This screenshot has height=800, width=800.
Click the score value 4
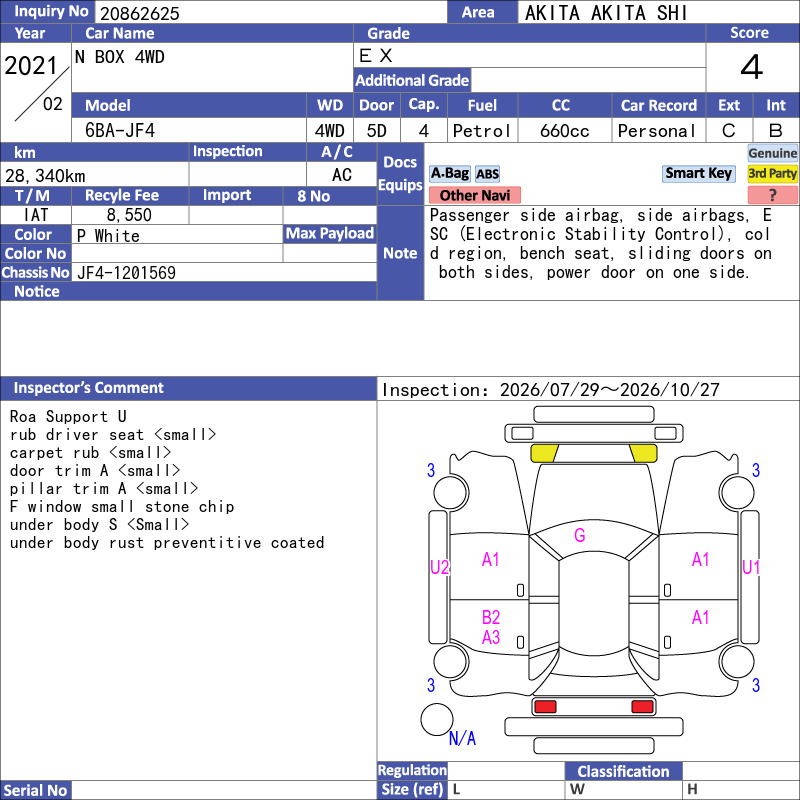click(752, 67)
